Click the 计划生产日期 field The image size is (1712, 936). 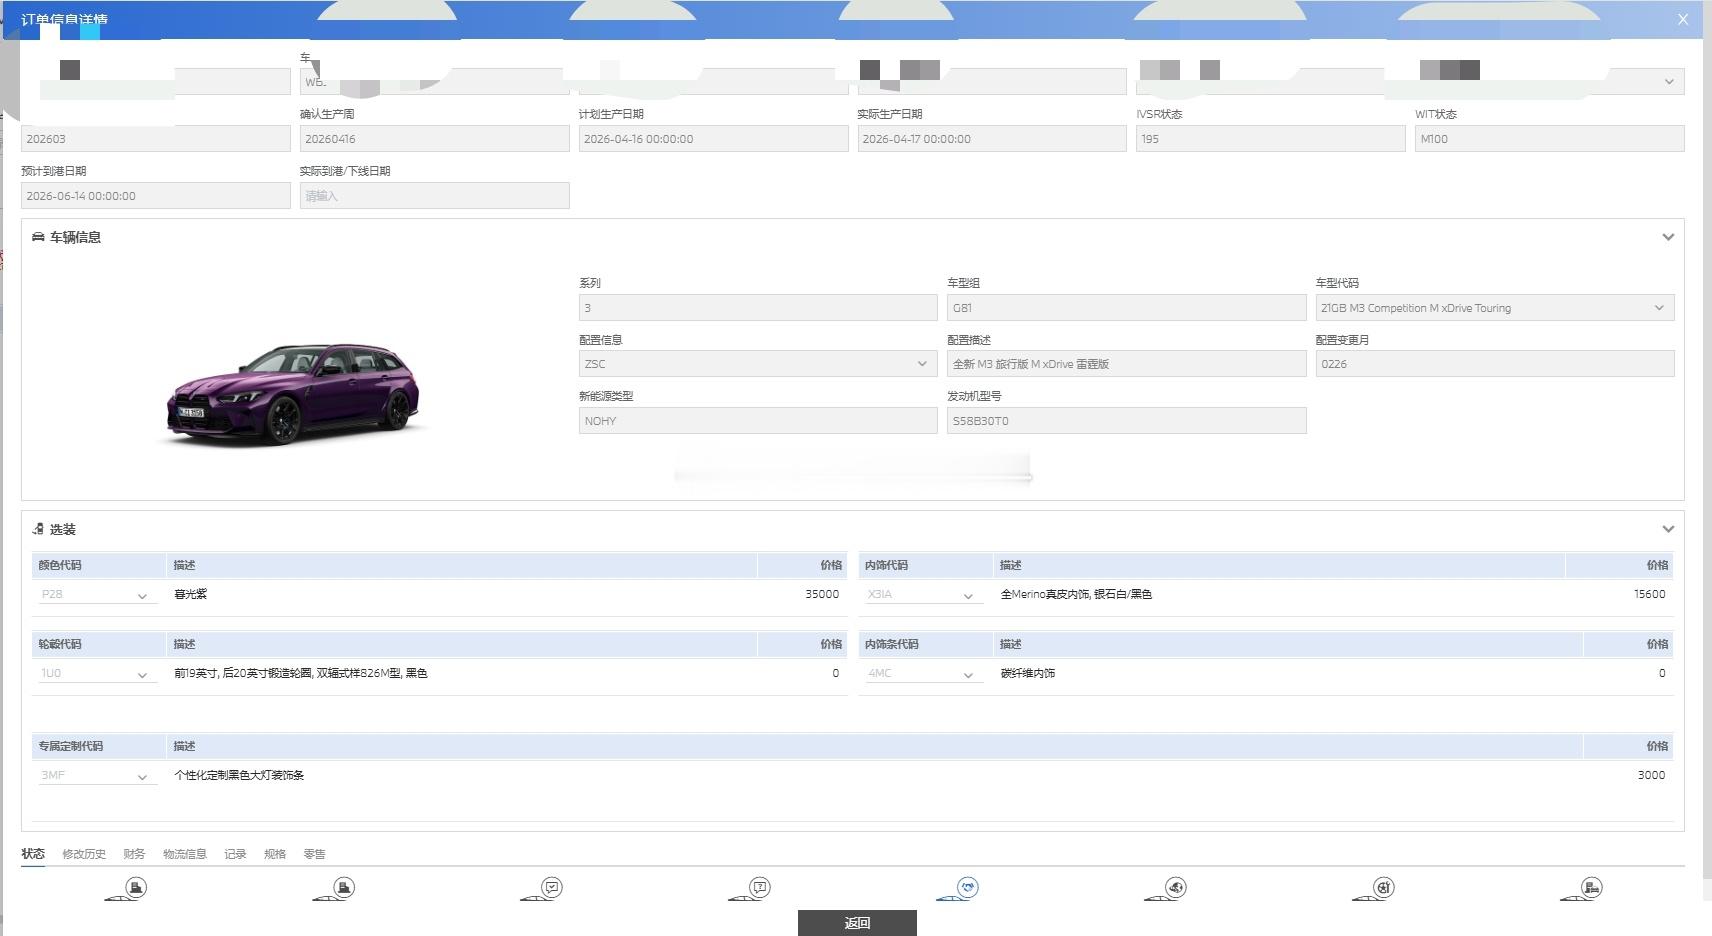(713, 139)
